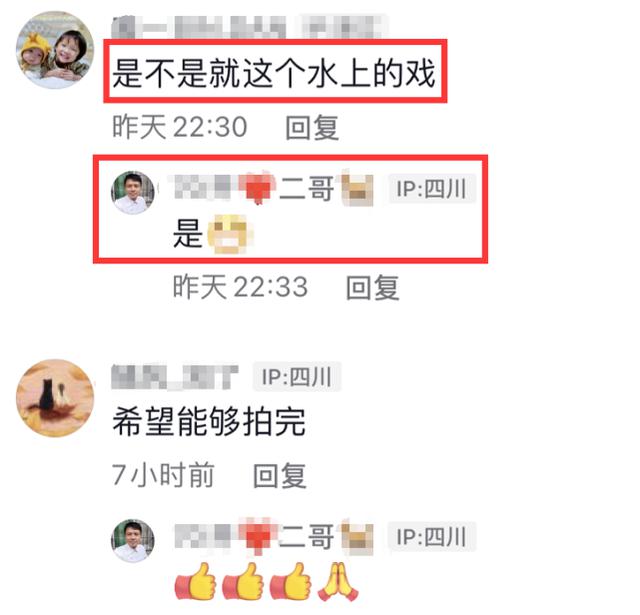Reply to the comment posted 昨天 22:30
The image size is (640, 615).
[312, 127]
